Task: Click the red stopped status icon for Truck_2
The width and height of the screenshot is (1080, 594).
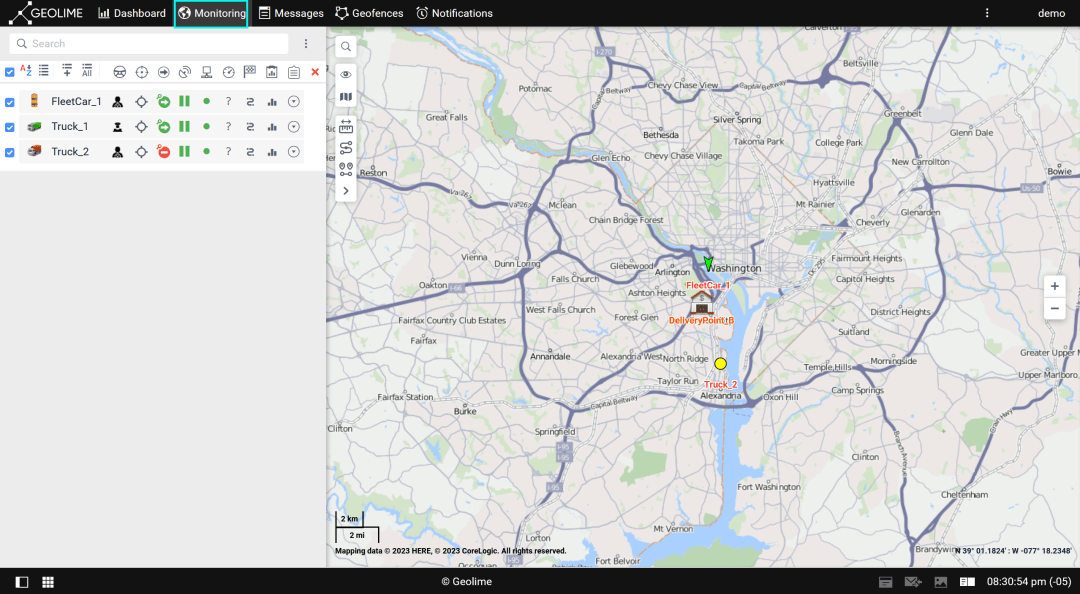Action: (163, 152)
